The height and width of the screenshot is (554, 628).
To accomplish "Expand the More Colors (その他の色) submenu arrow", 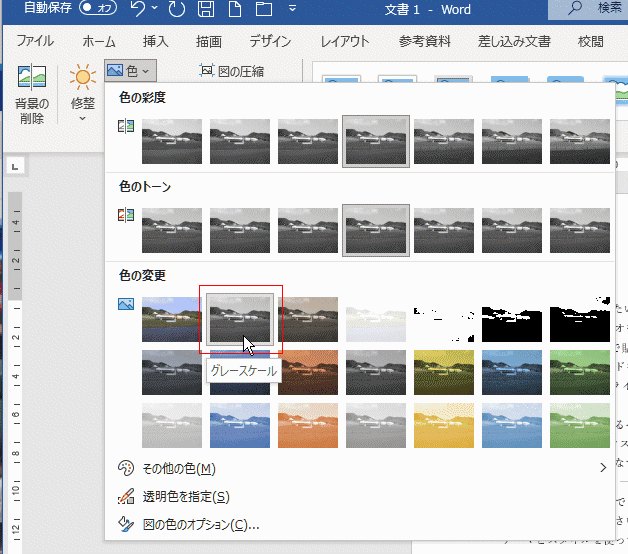I will 602,468.
